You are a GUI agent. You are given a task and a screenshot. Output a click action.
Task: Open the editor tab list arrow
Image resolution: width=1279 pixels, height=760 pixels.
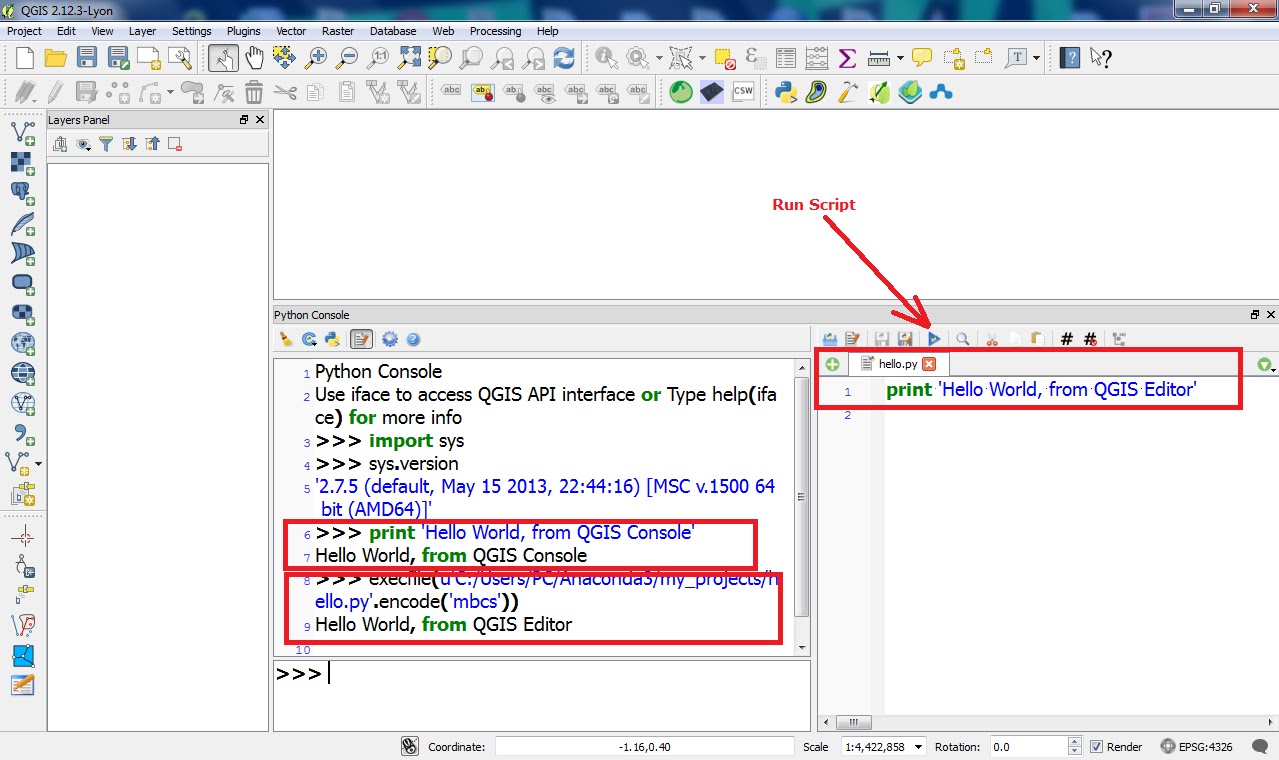point(1267,366)
